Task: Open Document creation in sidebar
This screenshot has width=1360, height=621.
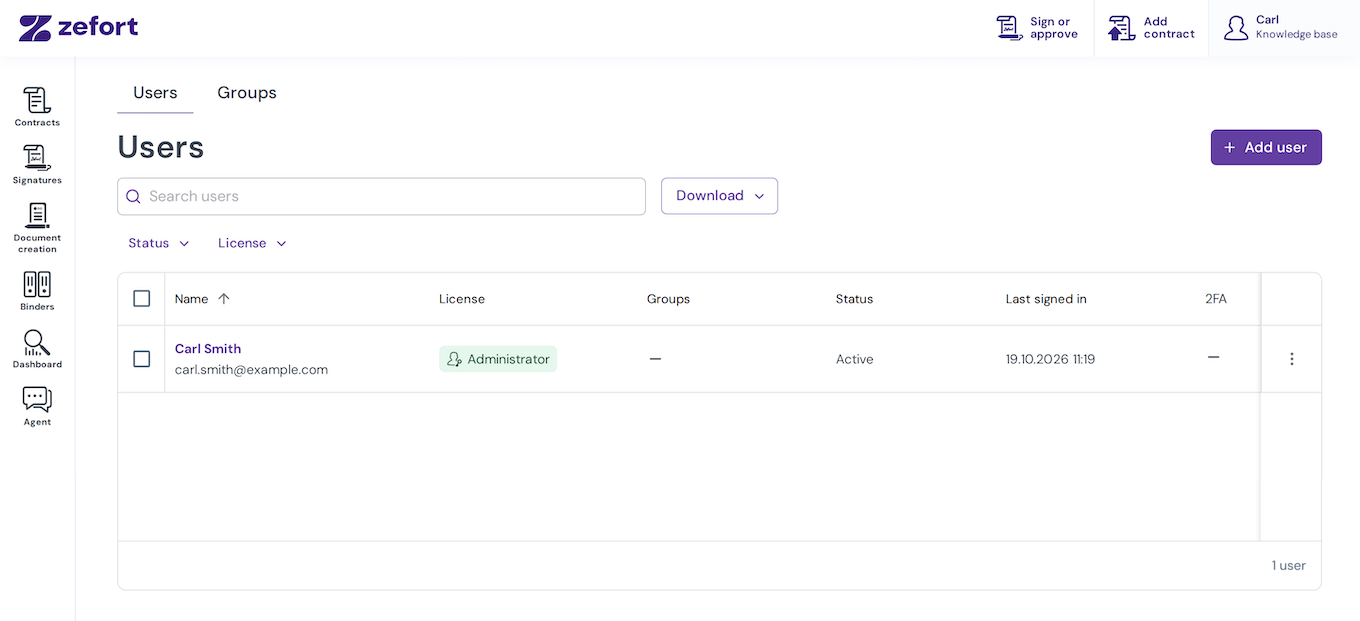Action: click(x=37, y=228)
